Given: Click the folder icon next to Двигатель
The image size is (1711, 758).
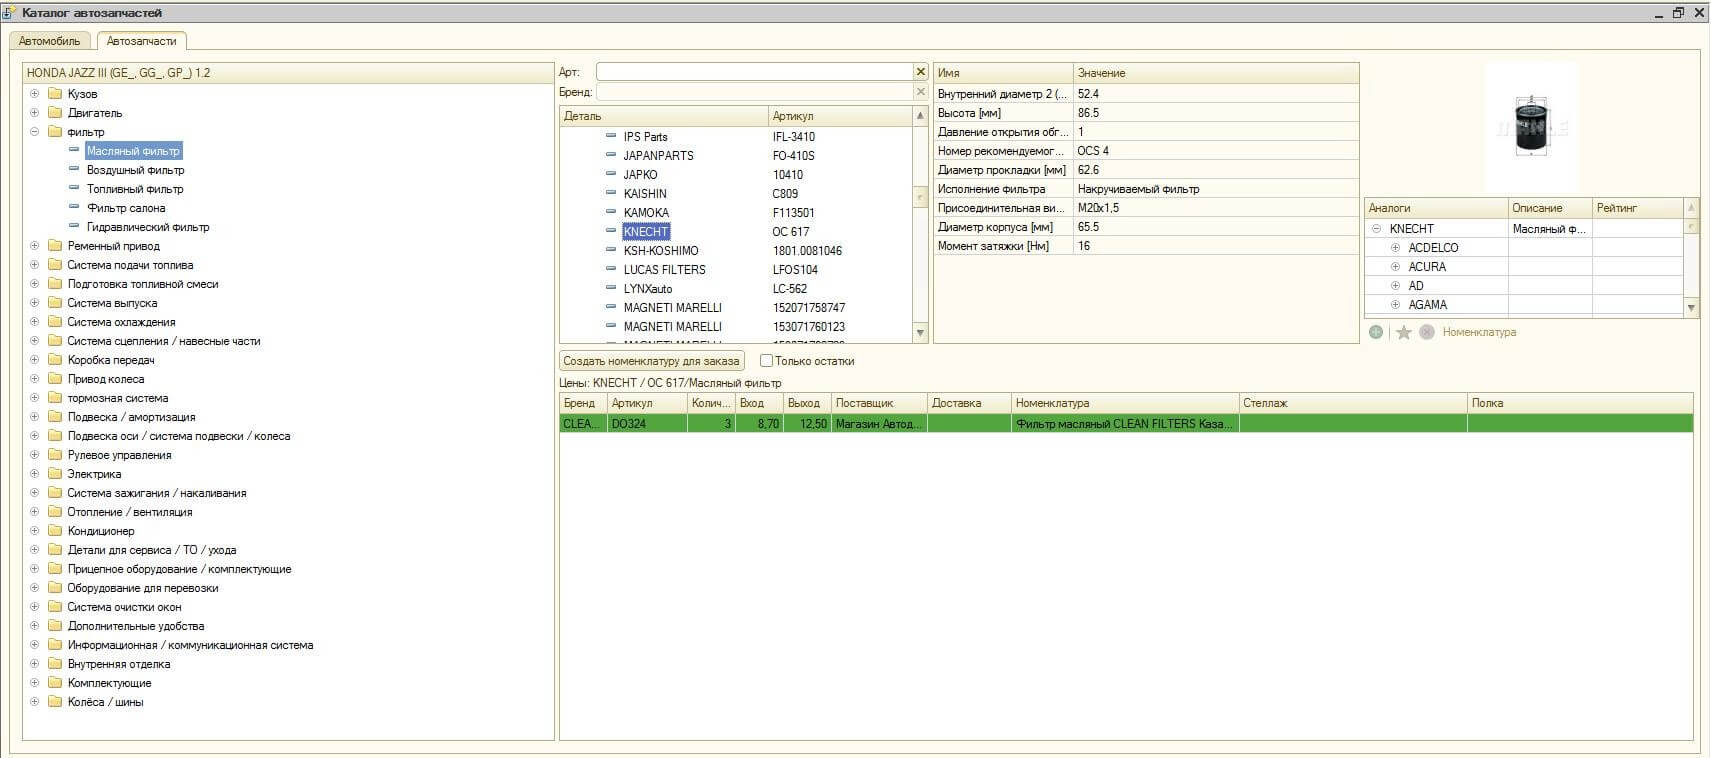Looking at the screenshot, I should tap(55, 113).
